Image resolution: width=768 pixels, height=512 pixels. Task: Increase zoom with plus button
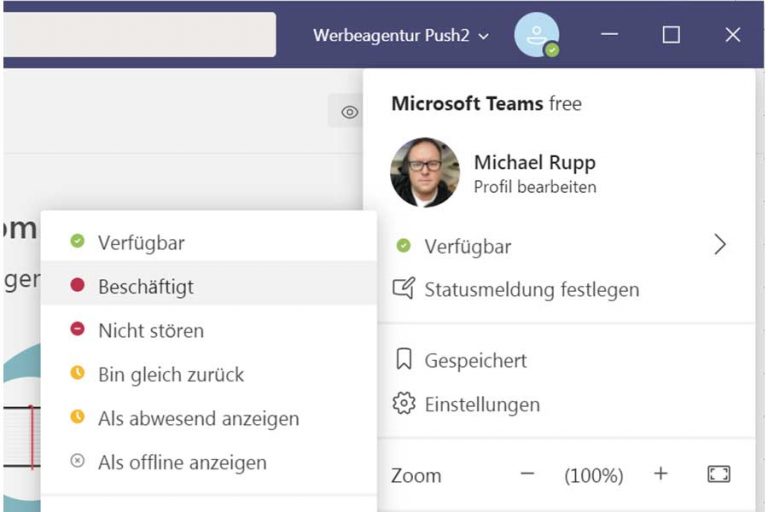pyautogui.click(x=661, y=473)
